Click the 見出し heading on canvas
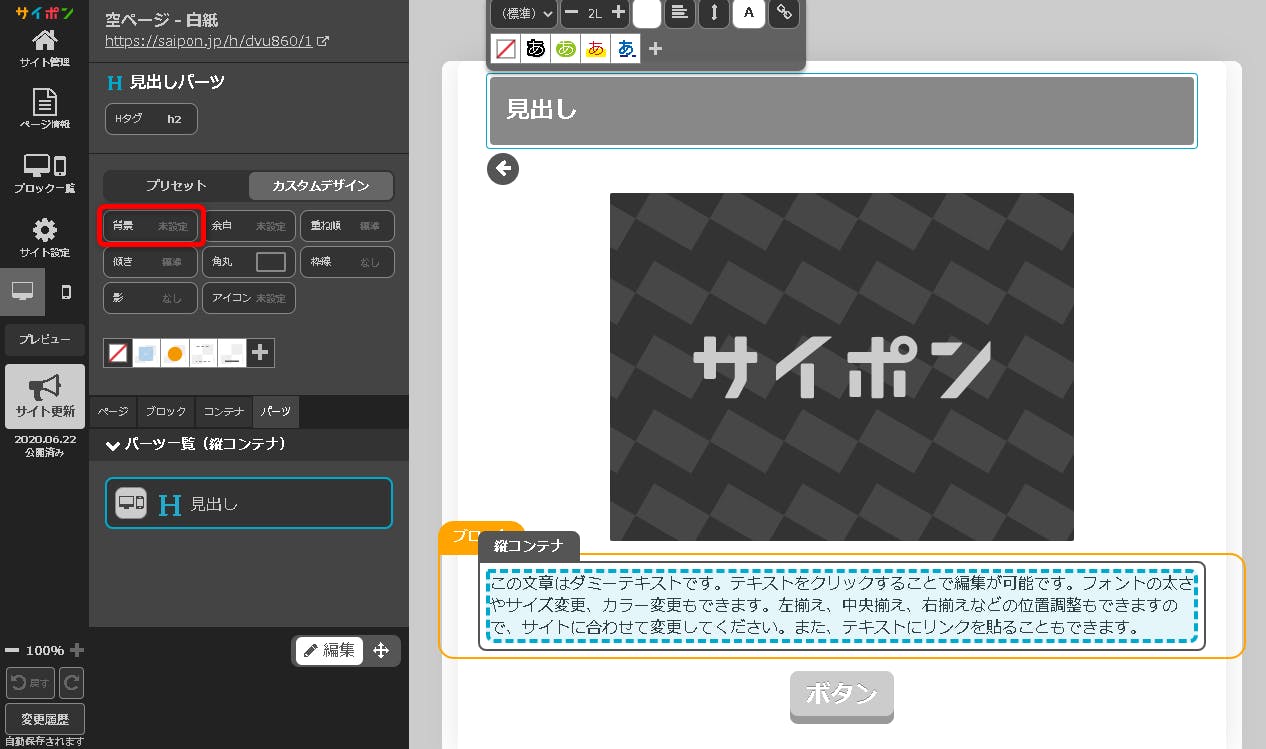This screenshot has height=749, width=1266. 842,110
